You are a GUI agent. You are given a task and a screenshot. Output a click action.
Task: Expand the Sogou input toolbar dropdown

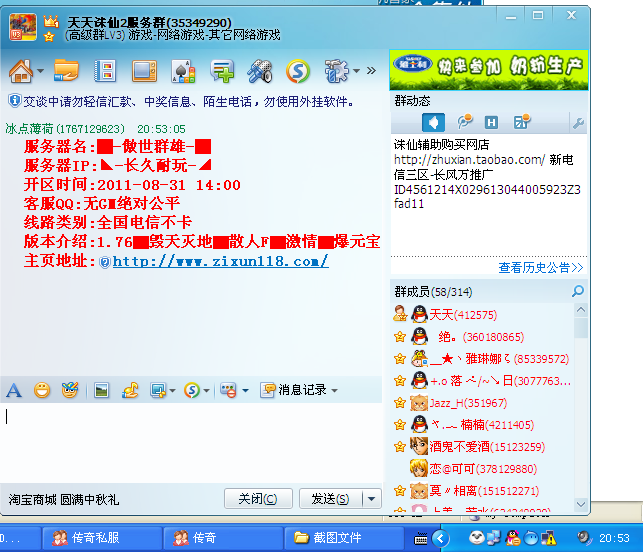coord(206,390)
